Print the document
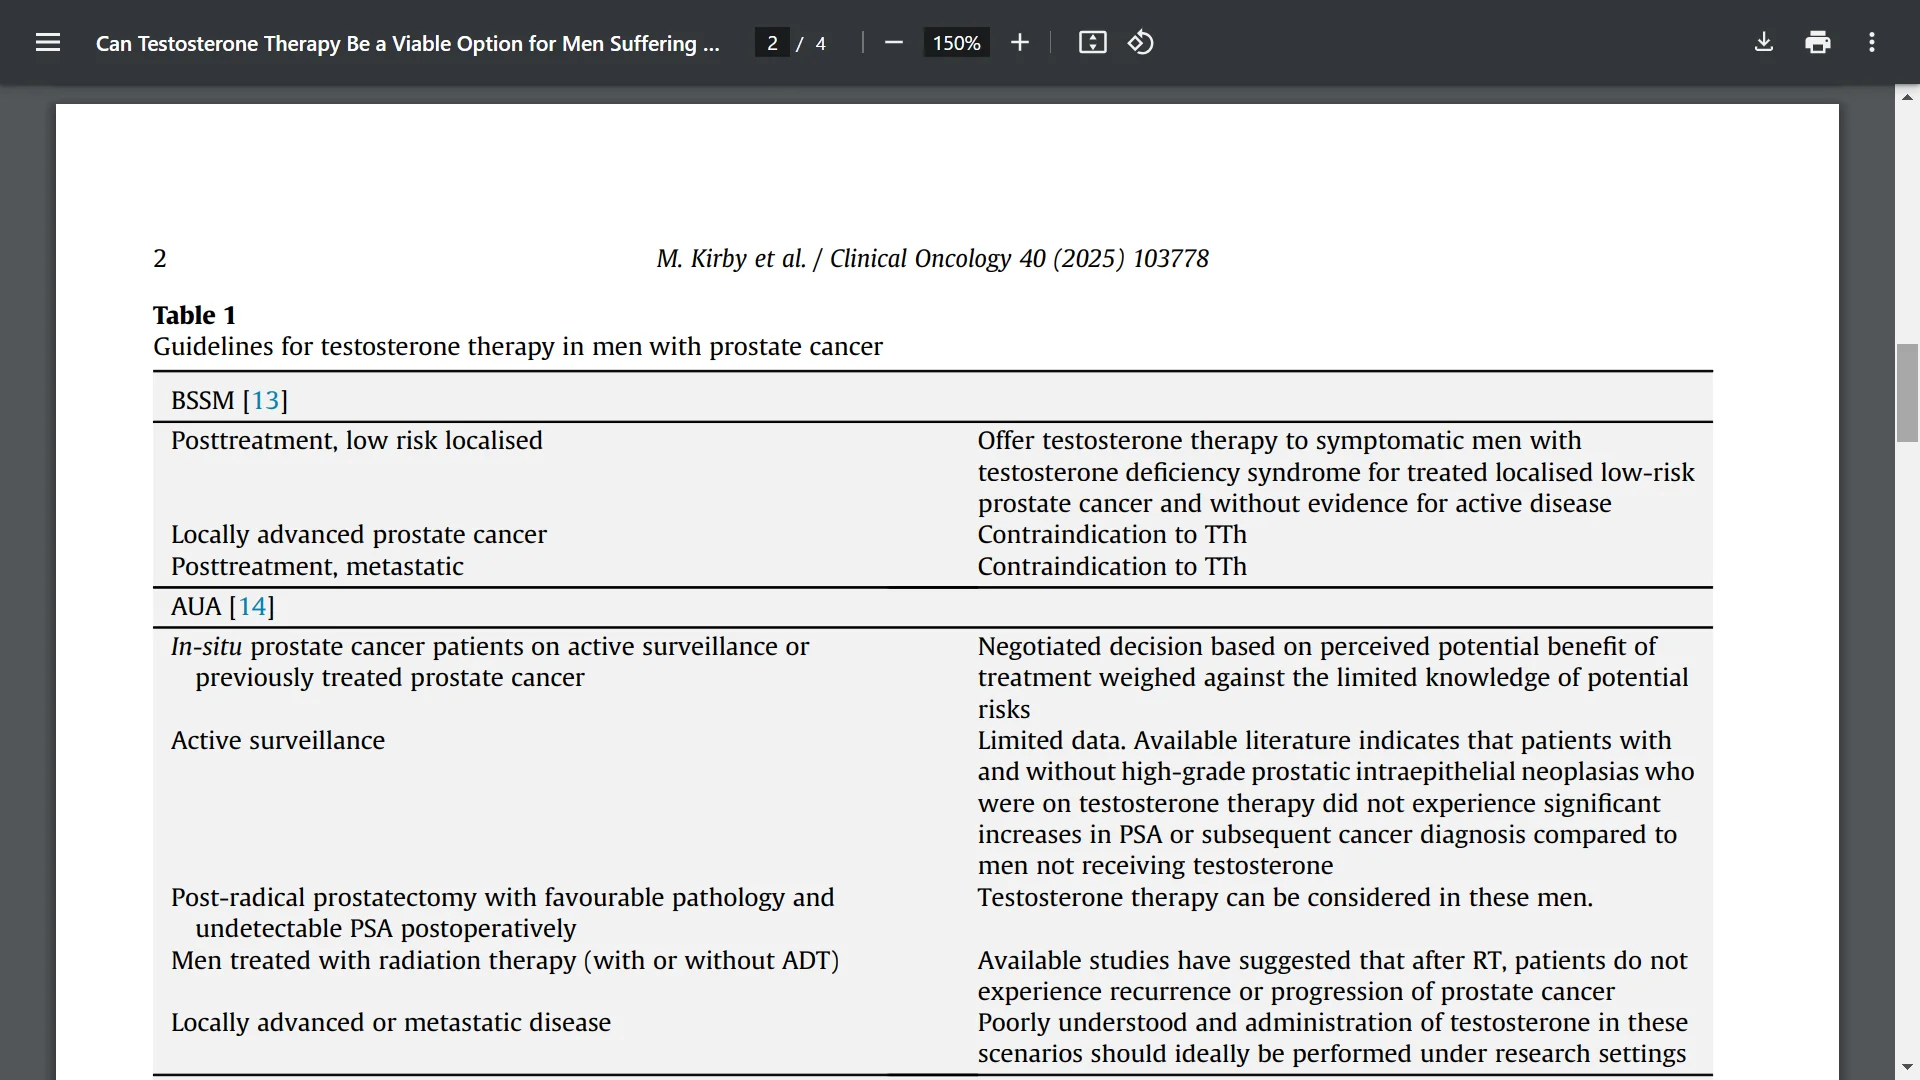This screenshot has height=1080, width=1920. 1818,43
